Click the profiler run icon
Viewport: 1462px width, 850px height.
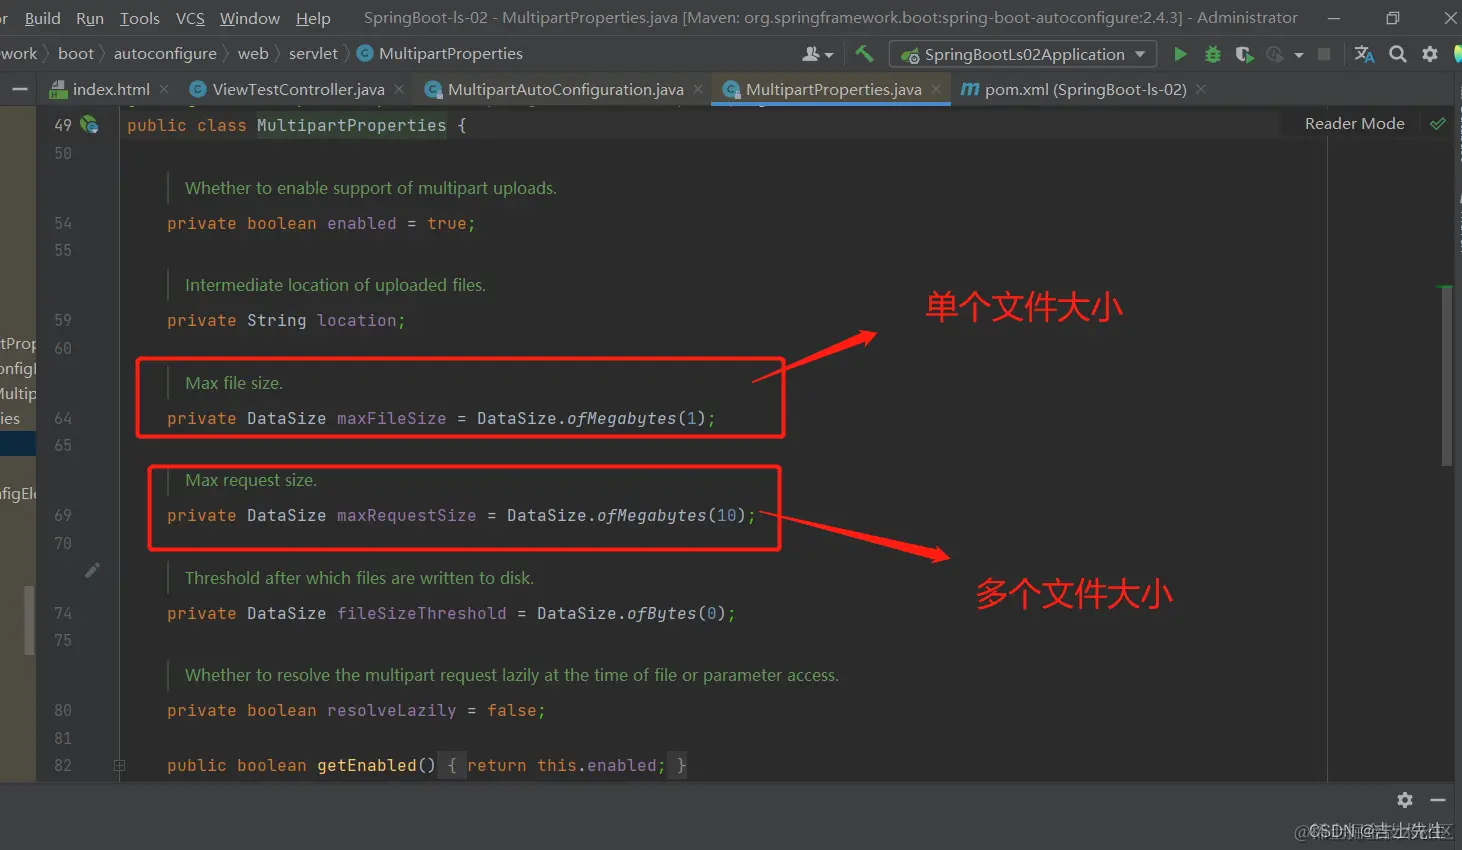[x=1275, y=54]
